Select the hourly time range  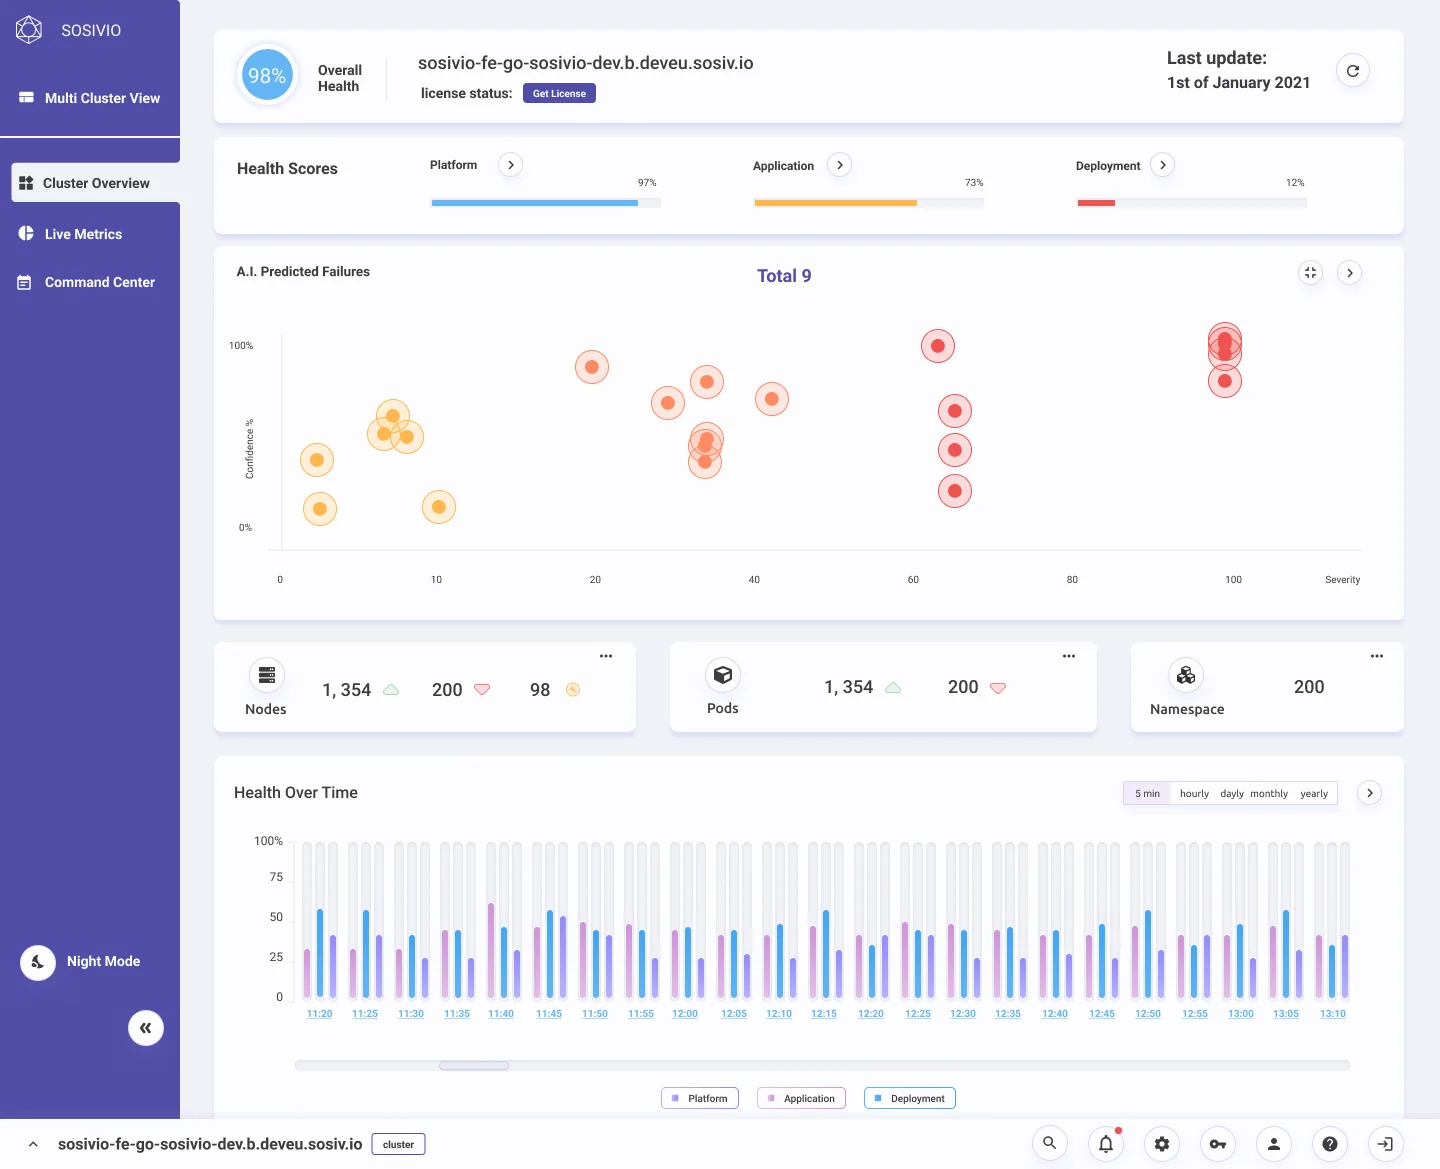pyautogui.click(x=1194, y=794)
